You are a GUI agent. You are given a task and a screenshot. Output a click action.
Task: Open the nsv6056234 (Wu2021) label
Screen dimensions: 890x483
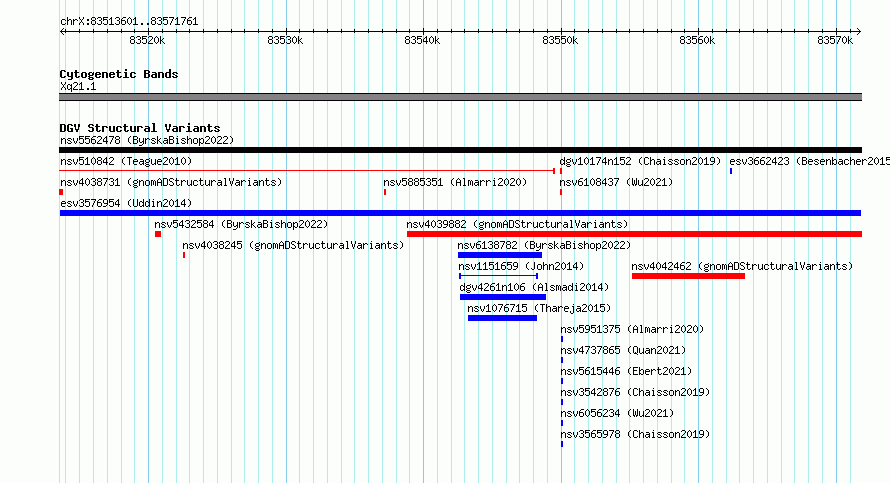point(617,413)
